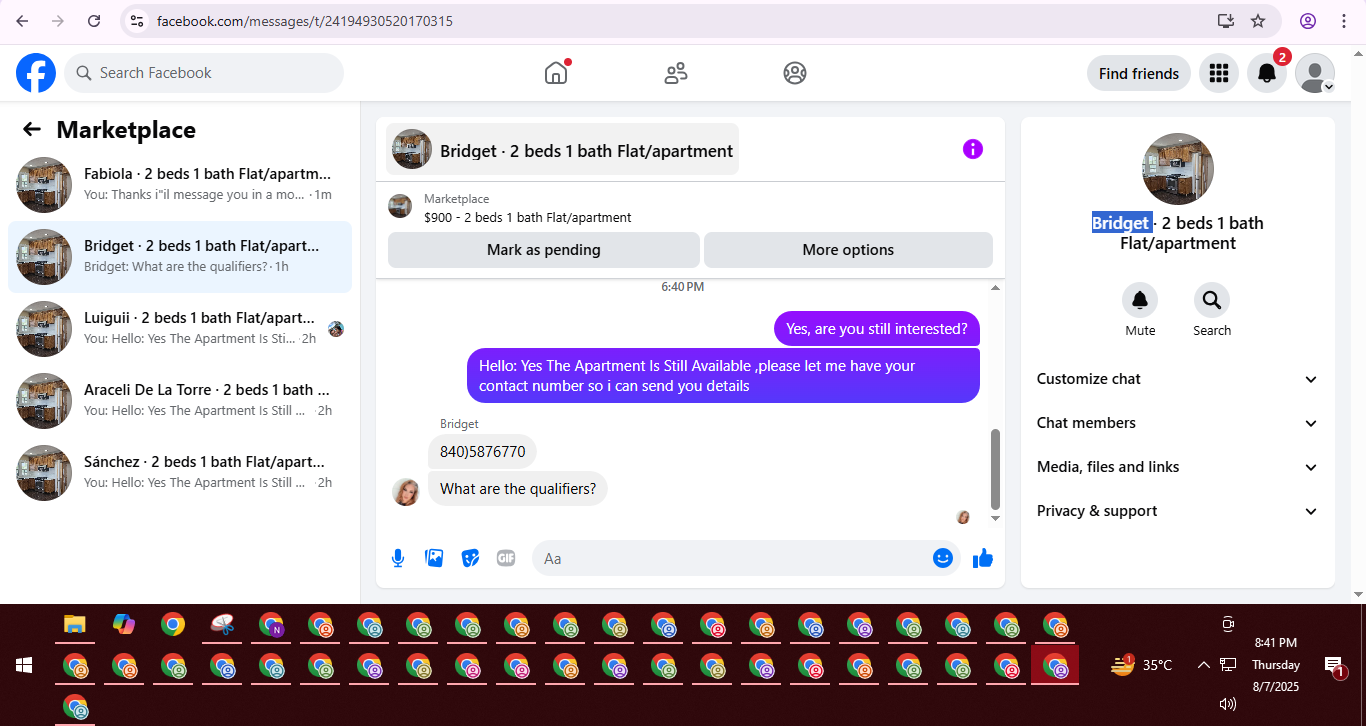Click the install app icon in address bar
This screenshot has height=726, width=1366.
[1226, 20]
